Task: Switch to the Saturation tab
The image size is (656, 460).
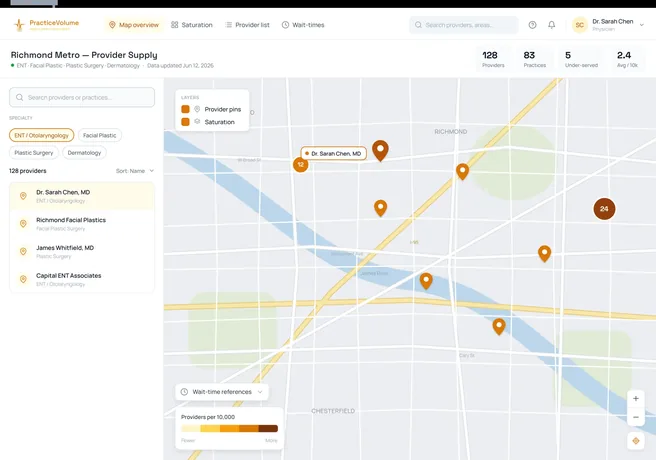Action: (192, 25)
